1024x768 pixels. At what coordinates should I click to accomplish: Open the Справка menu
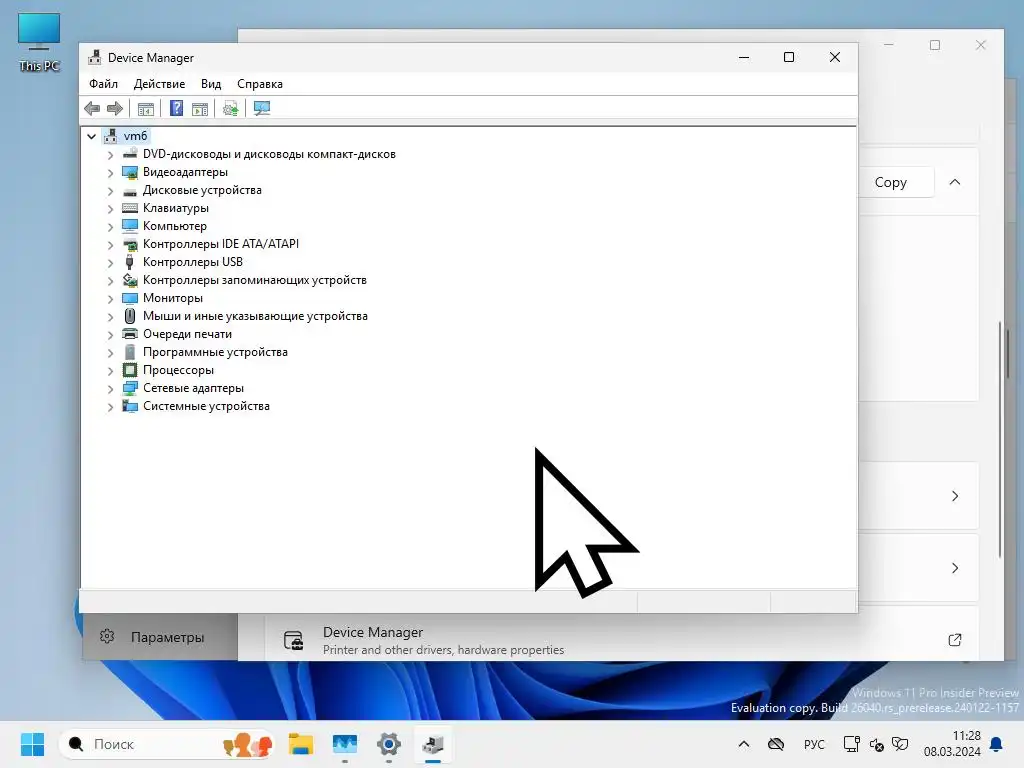(x=260, y=84)
